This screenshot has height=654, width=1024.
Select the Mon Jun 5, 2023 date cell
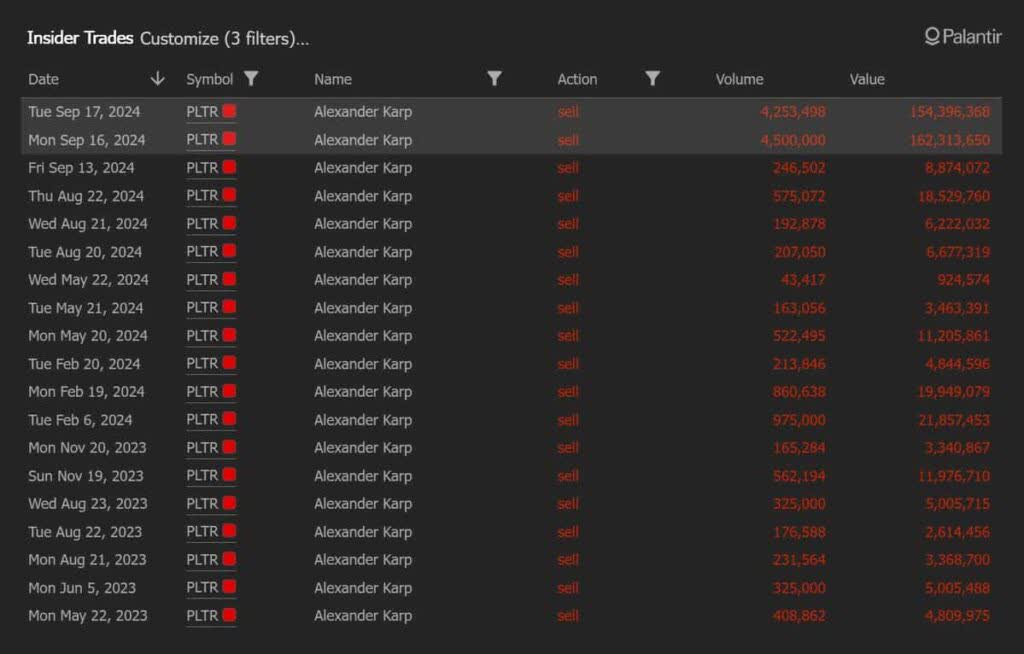(x=82, y=588)
